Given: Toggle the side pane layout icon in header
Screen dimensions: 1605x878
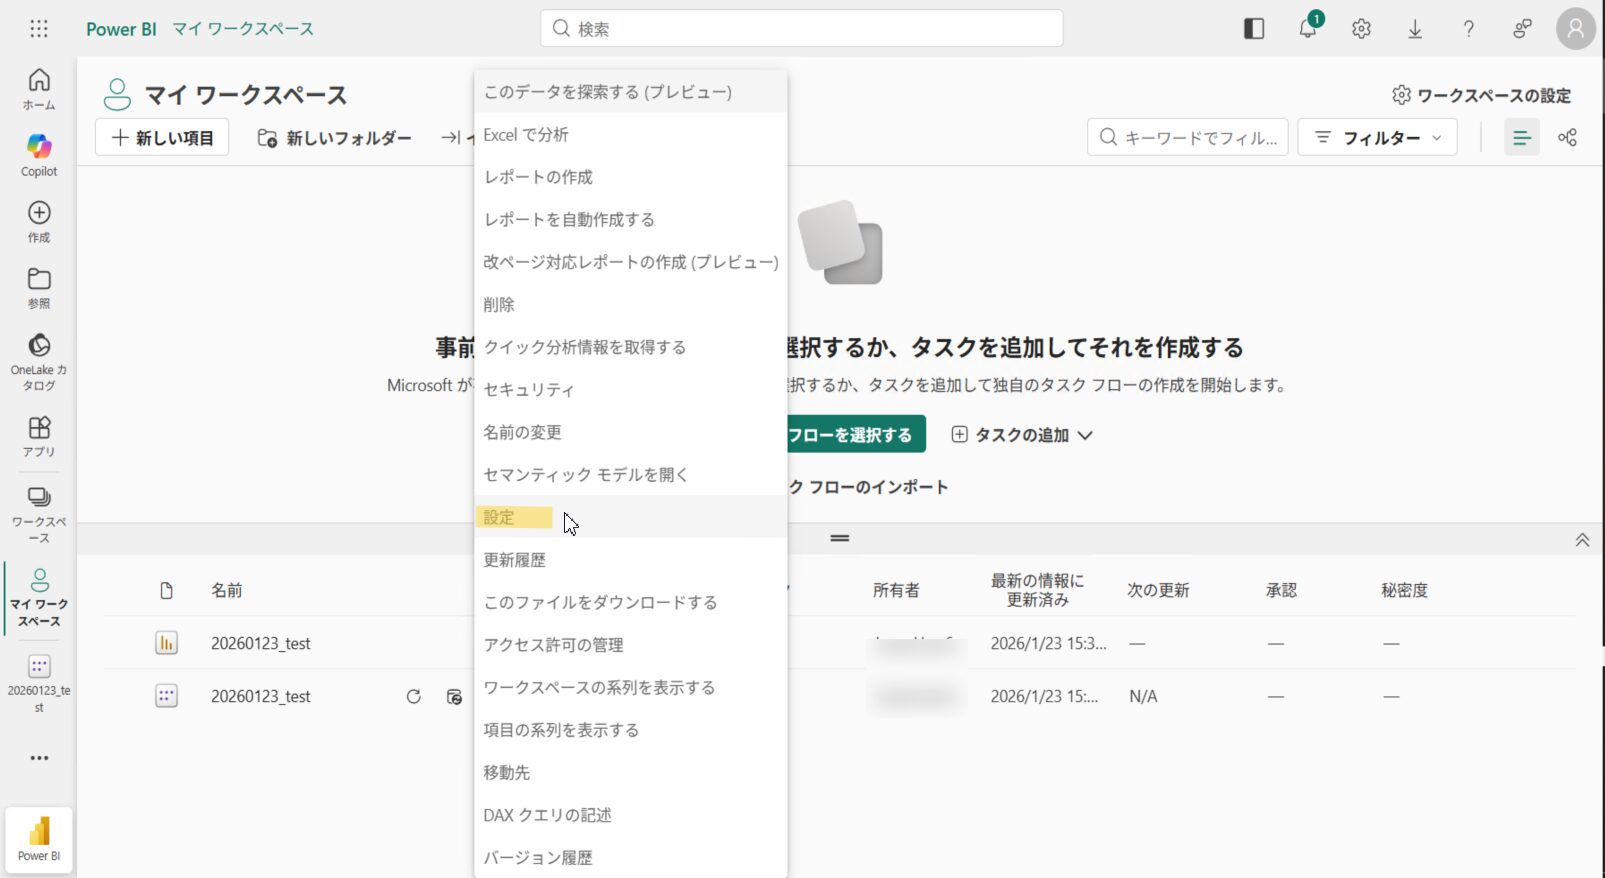Looking at the screenshot, I should tap(1254, 29).
